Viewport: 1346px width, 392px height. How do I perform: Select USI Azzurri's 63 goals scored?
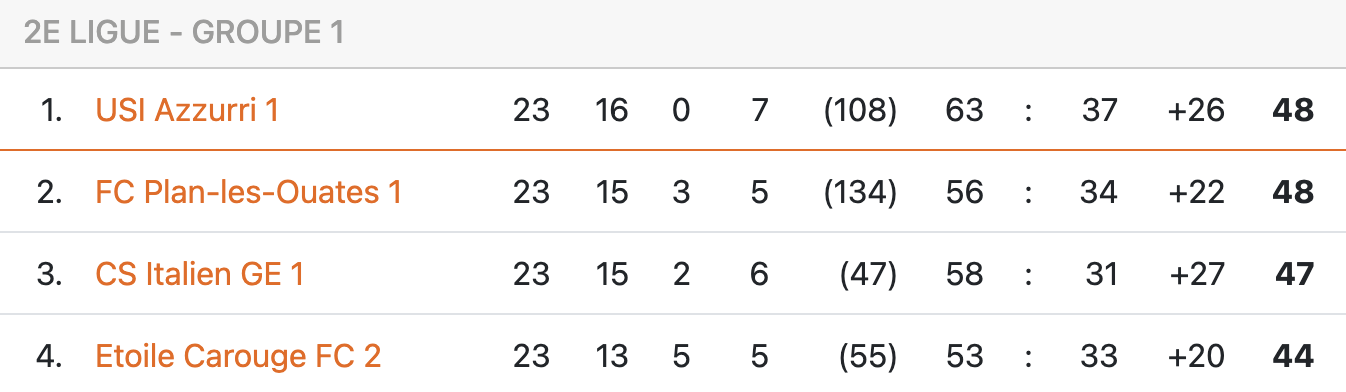[x=964, y=109]
